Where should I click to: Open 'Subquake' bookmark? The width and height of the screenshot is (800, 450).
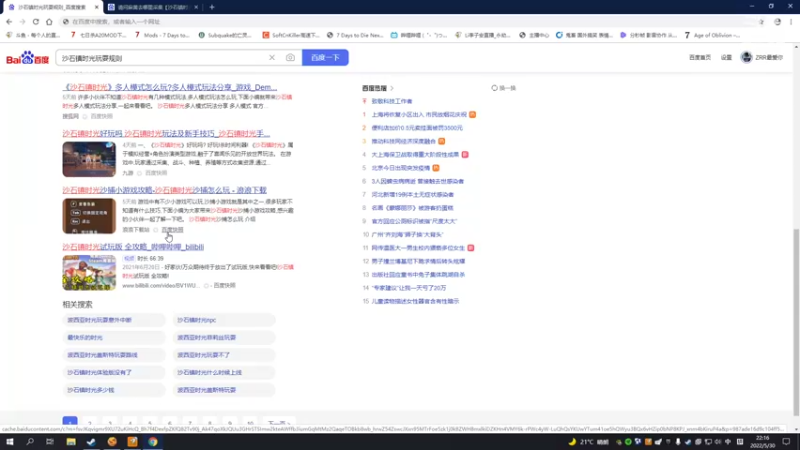(x=225, y=35)
